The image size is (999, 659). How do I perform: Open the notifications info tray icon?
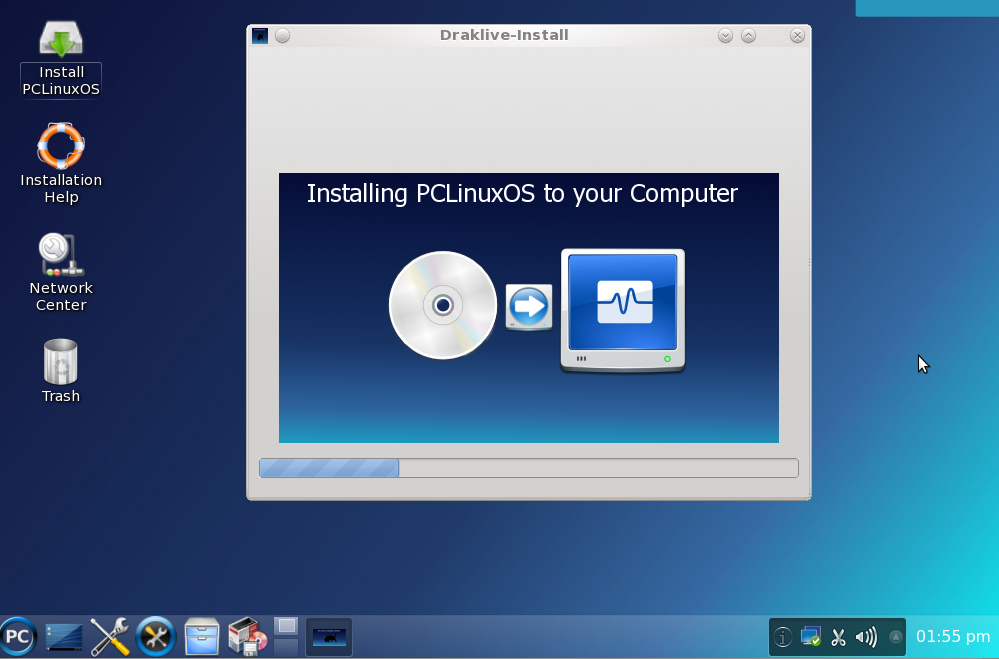click(782, 637)
